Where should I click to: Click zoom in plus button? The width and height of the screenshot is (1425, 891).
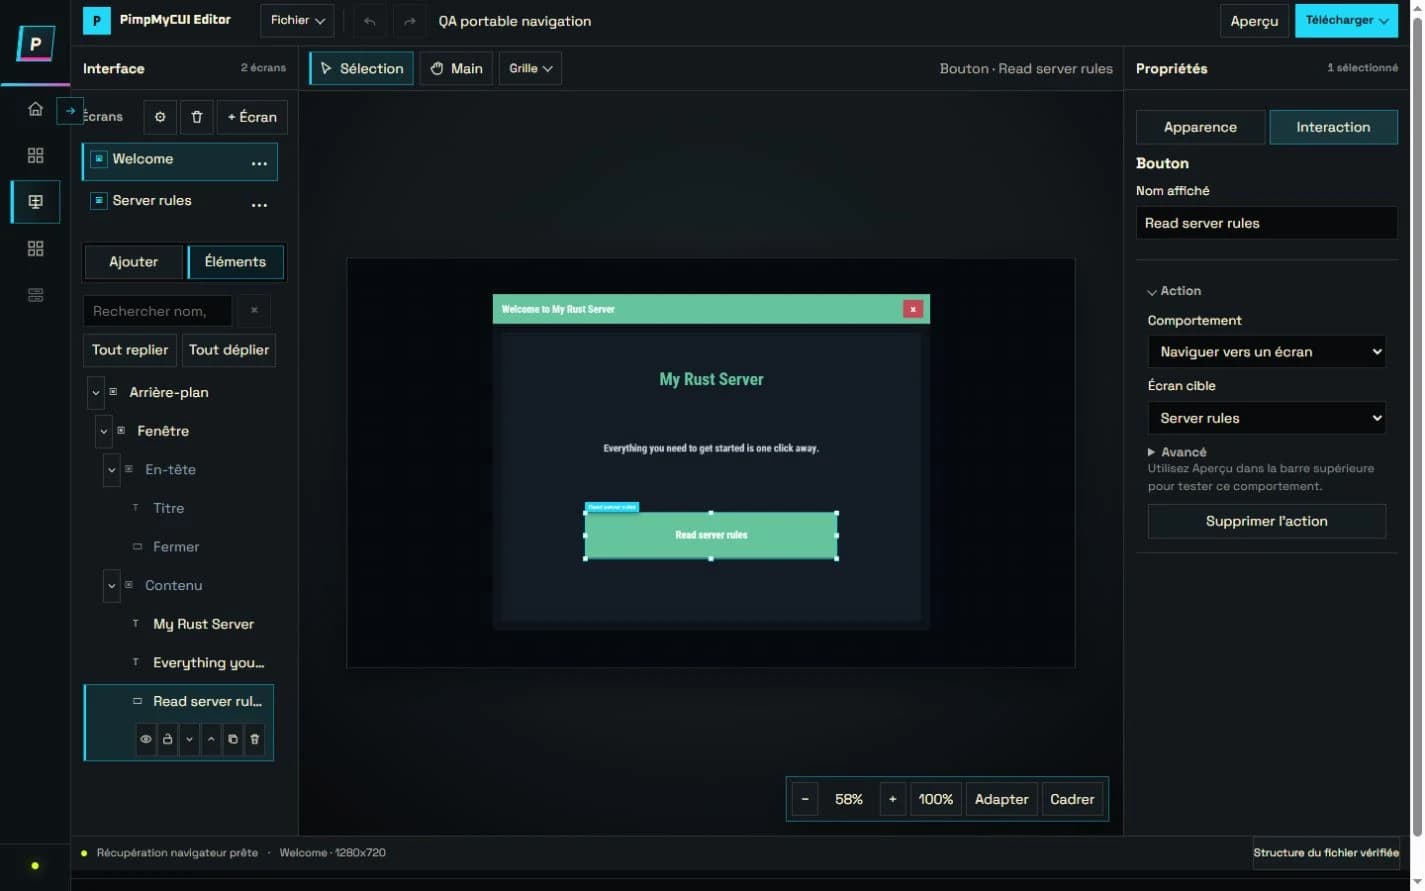(893, 799)
